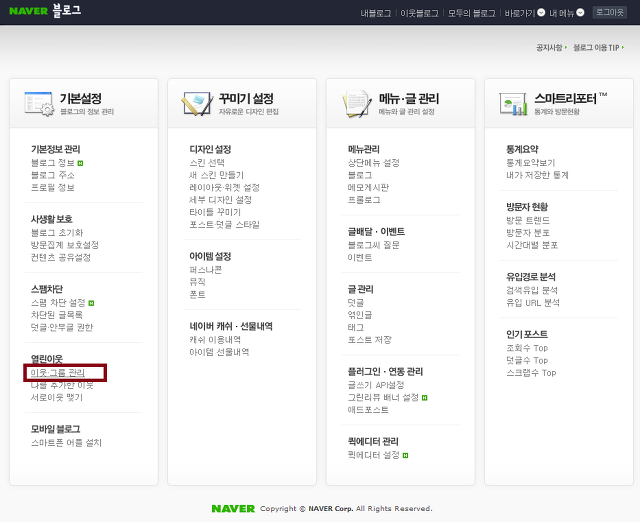This screenshot has width=640, height=522.
Task: Open 퀵에디터 설정
Action: (x=373, y=455)
